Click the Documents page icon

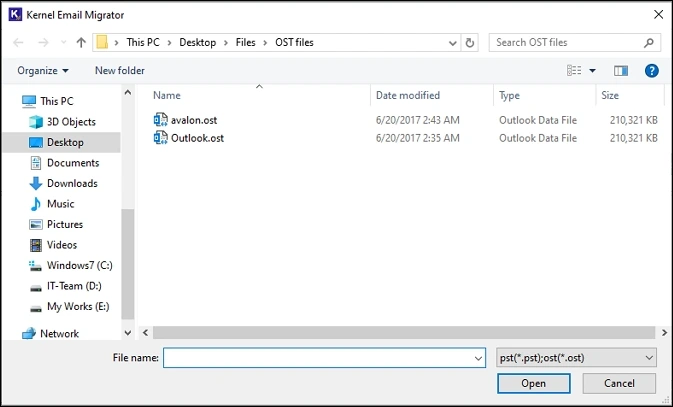coord(36,163)
